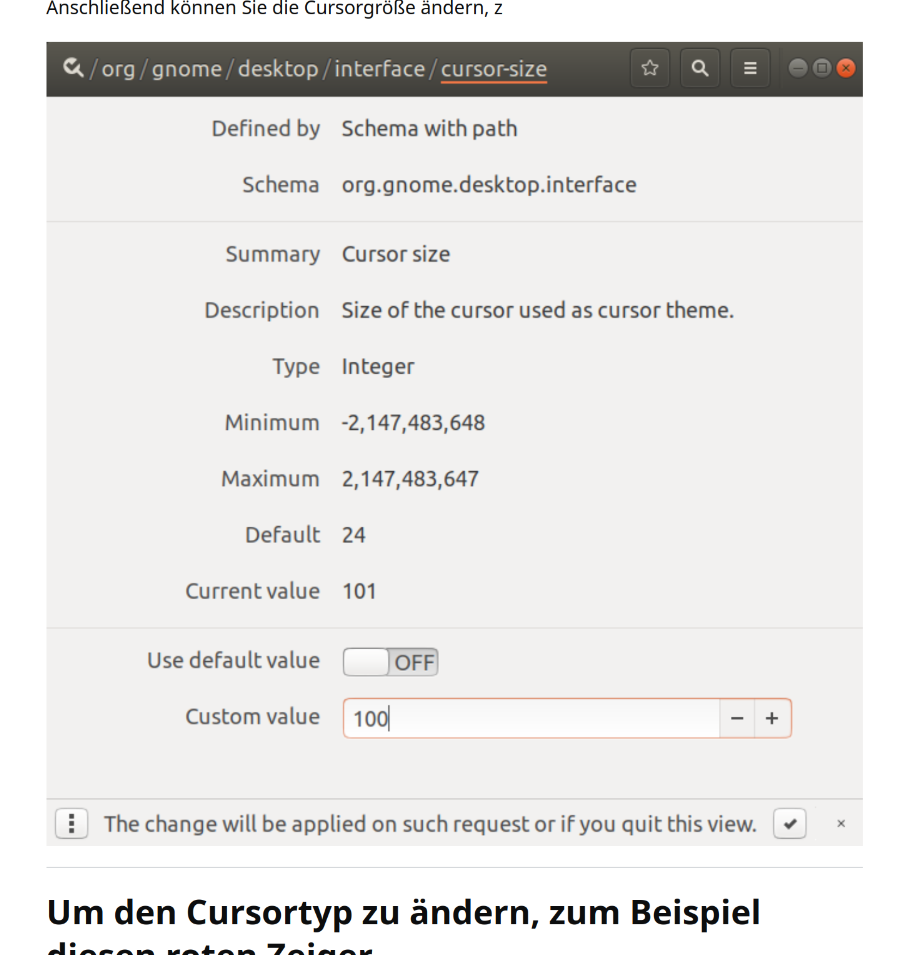Click the heading Um den Cursortyp zu ändern
Screen dimensions: 905x955
[x=403, y=926]
